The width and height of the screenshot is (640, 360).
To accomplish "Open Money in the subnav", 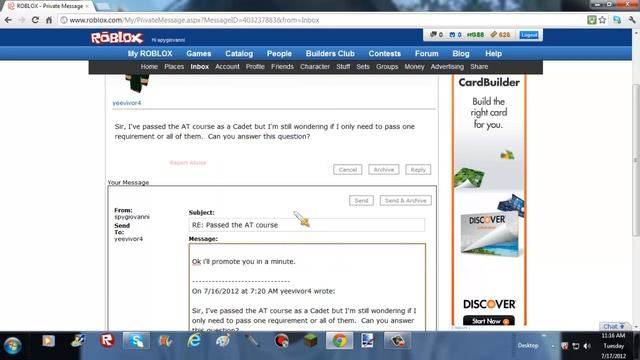I will pos(414,67).
